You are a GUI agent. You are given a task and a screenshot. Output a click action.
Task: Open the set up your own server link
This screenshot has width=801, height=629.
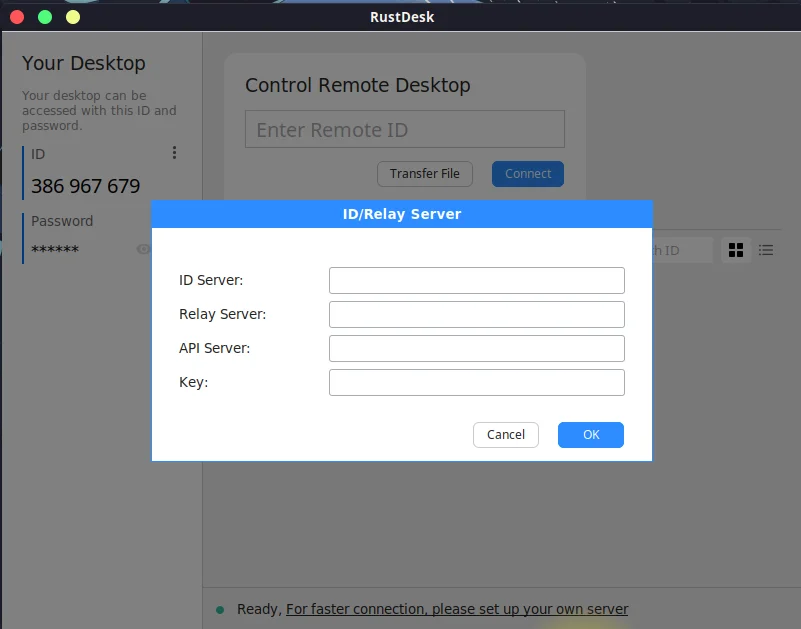[x=457, y=609]
